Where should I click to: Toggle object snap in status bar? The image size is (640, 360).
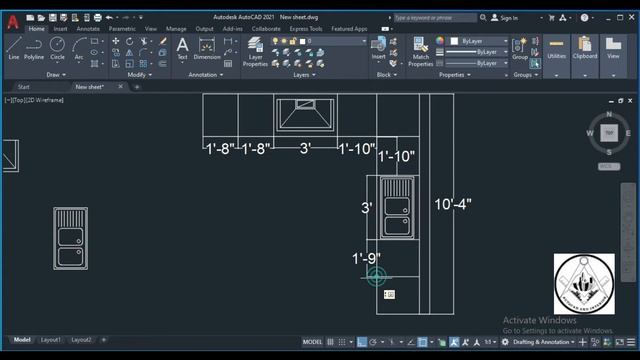pos(422,342)
